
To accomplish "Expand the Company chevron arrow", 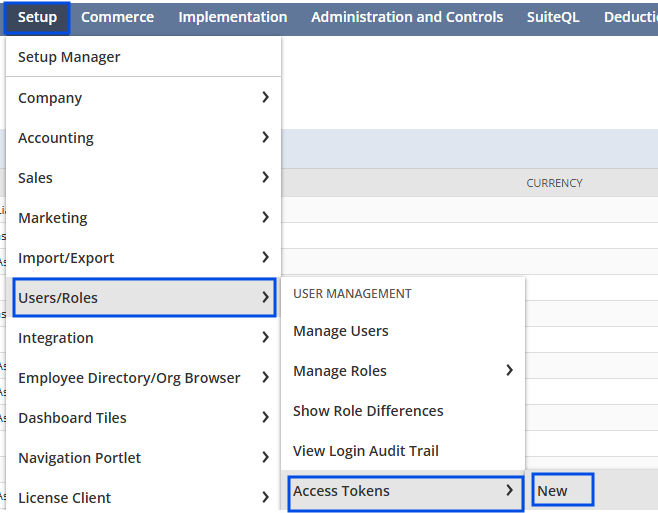I will pyautogui.click(x=265, y=97).
